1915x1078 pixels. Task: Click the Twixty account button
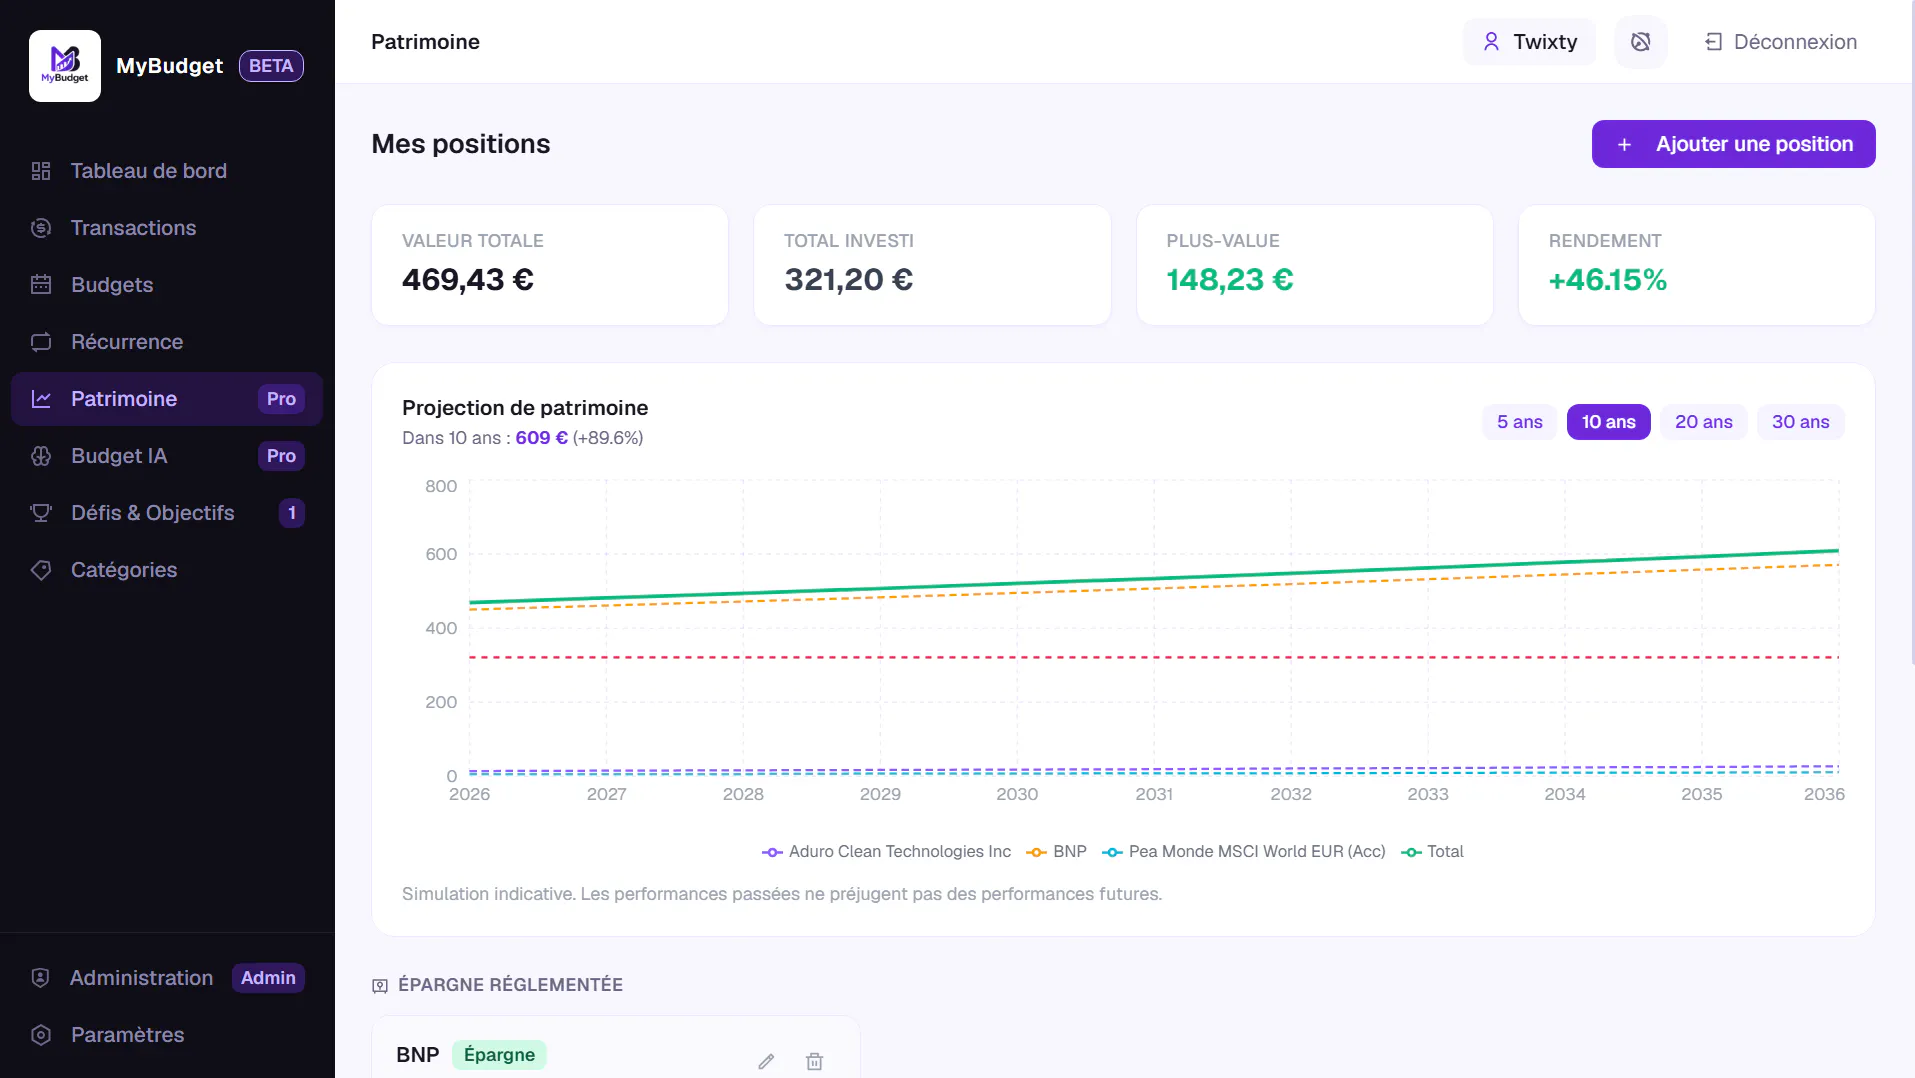coord(1529,42)
